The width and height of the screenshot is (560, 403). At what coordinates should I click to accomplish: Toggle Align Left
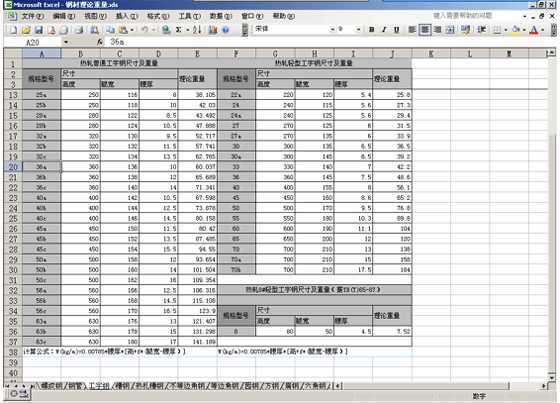click(412, 30)
